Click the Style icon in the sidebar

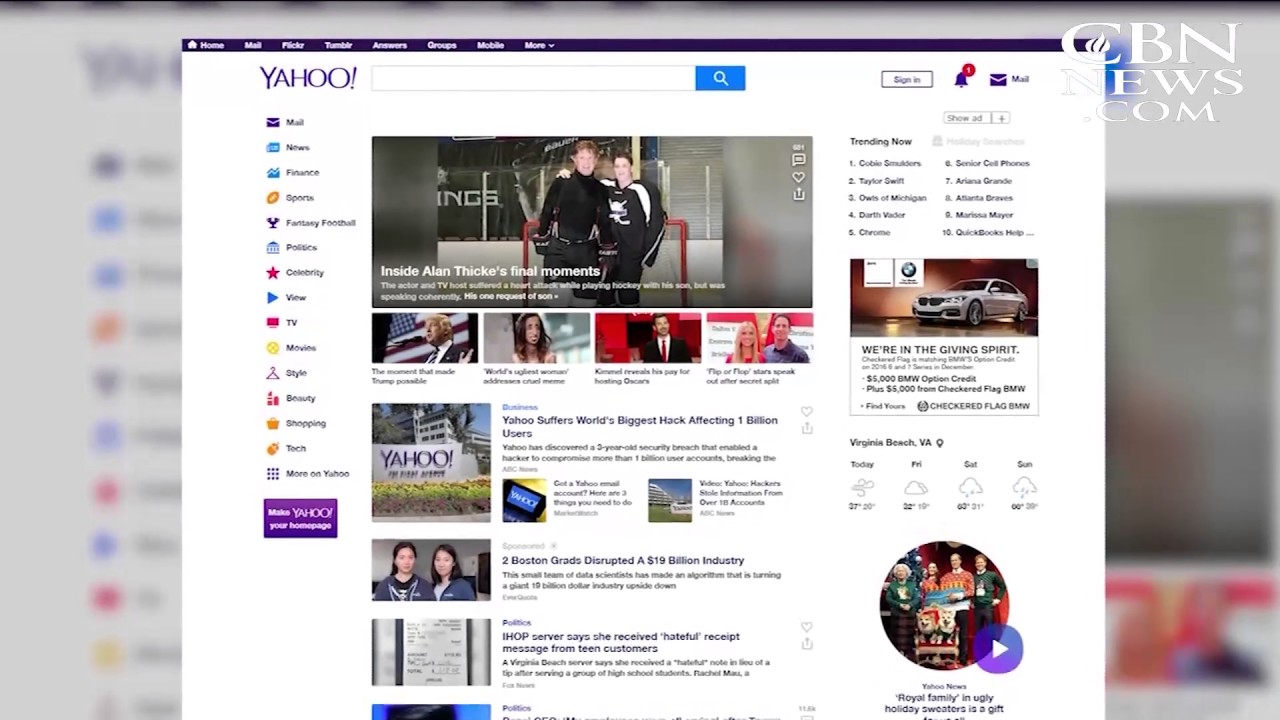click(x=273, y=372)
